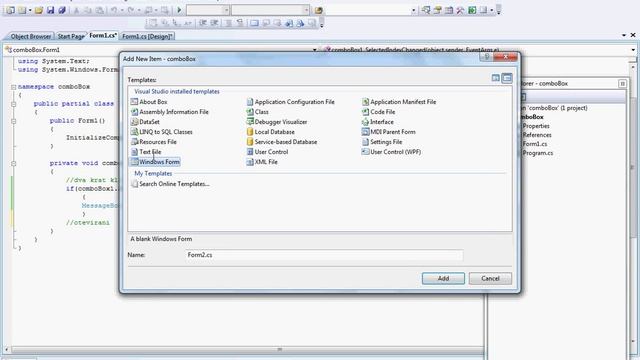Open the Properties Window toolbar icon
The height and width of the screenshot is (360, 640).
pos(437,10)
